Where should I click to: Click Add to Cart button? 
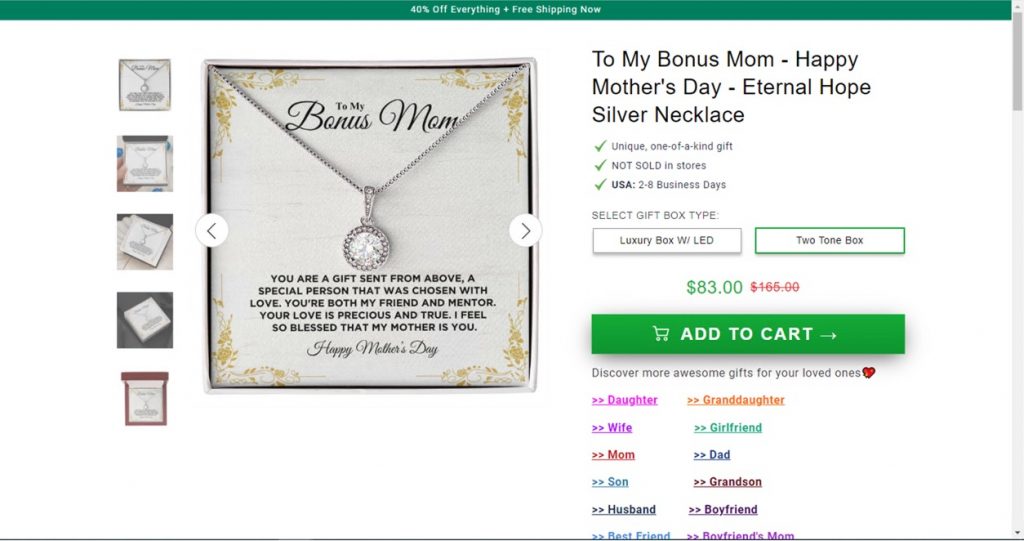[x=748, y=334]
